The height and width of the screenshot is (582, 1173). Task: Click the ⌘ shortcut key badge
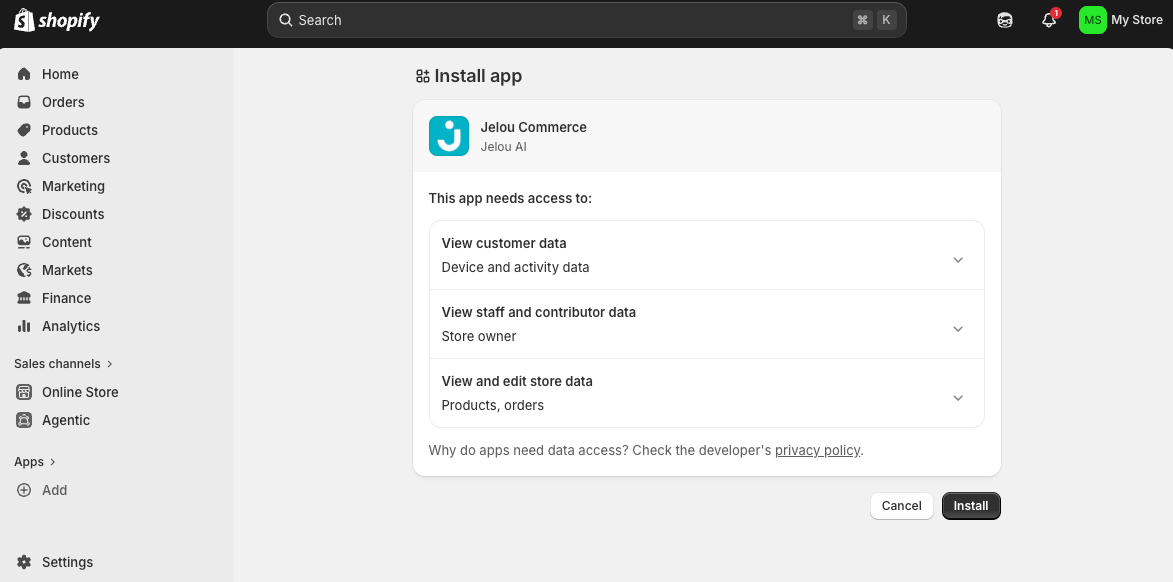coord(863,20)
